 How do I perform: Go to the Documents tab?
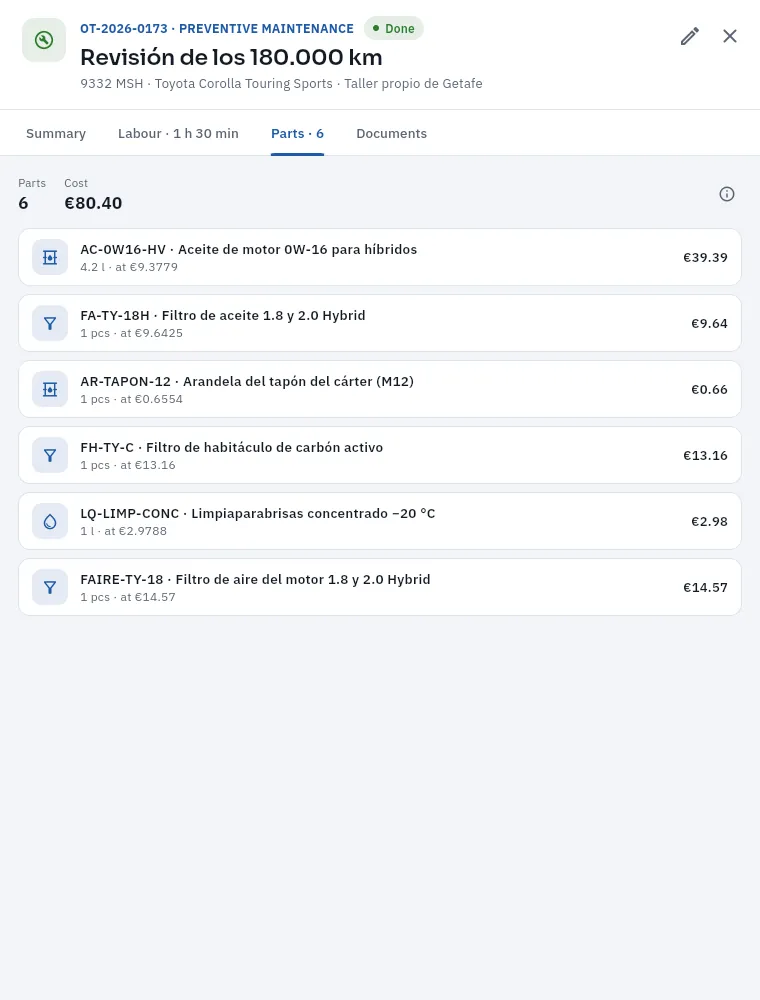tap(391, 133)
